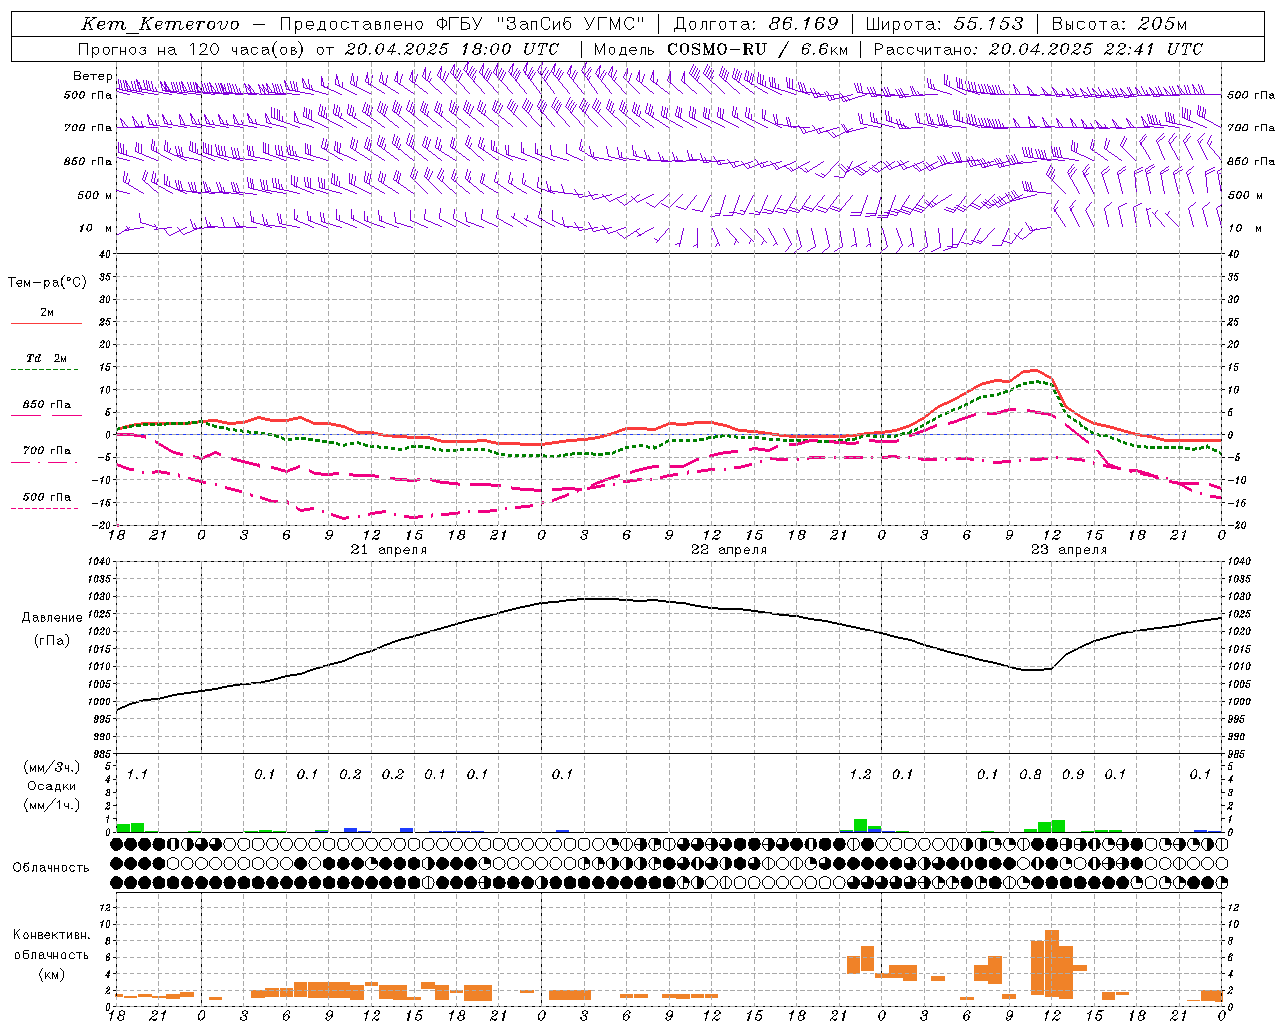Click the Конвективн. label
Image resolution: width=1280 pixels, height=1024 pixels.
coord(51,935)
